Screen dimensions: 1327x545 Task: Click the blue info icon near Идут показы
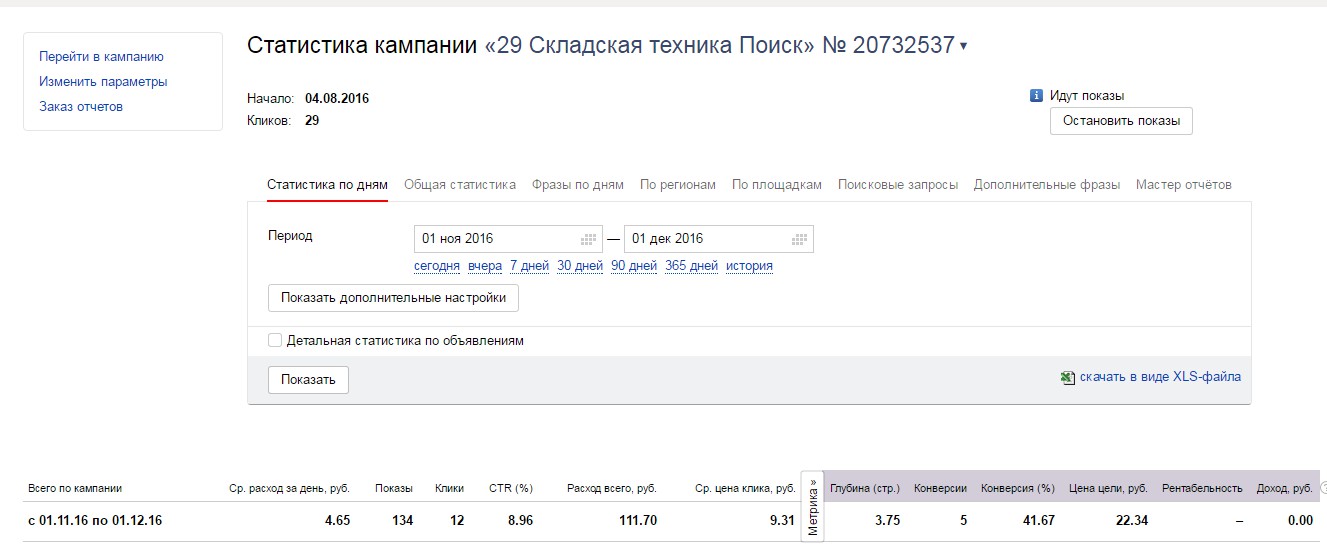(x=1037, y=96)
